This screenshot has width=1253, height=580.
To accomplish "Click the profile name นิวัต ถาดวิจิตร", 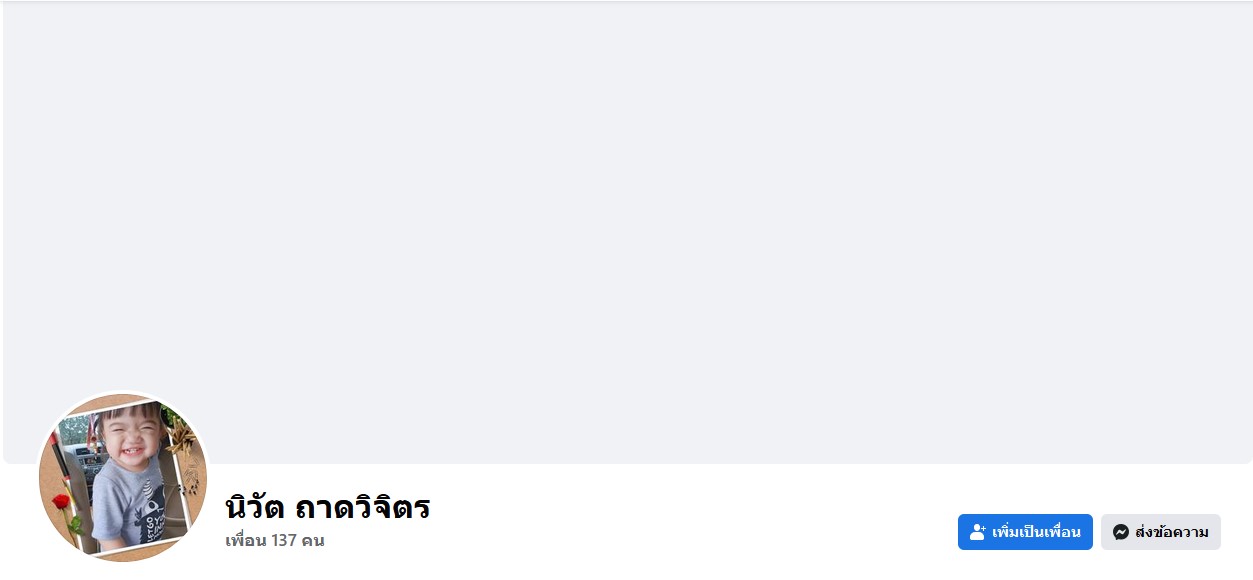I will coord(328,507).
